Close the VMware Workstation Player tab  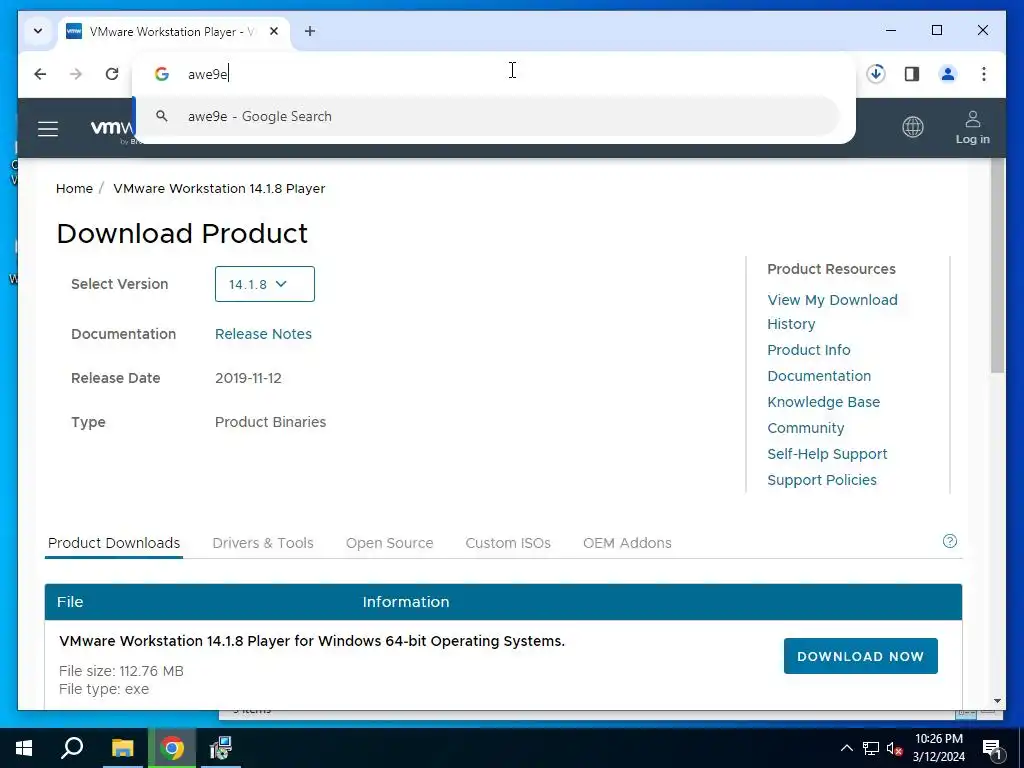pyautogui.click(x=274, y=31)
